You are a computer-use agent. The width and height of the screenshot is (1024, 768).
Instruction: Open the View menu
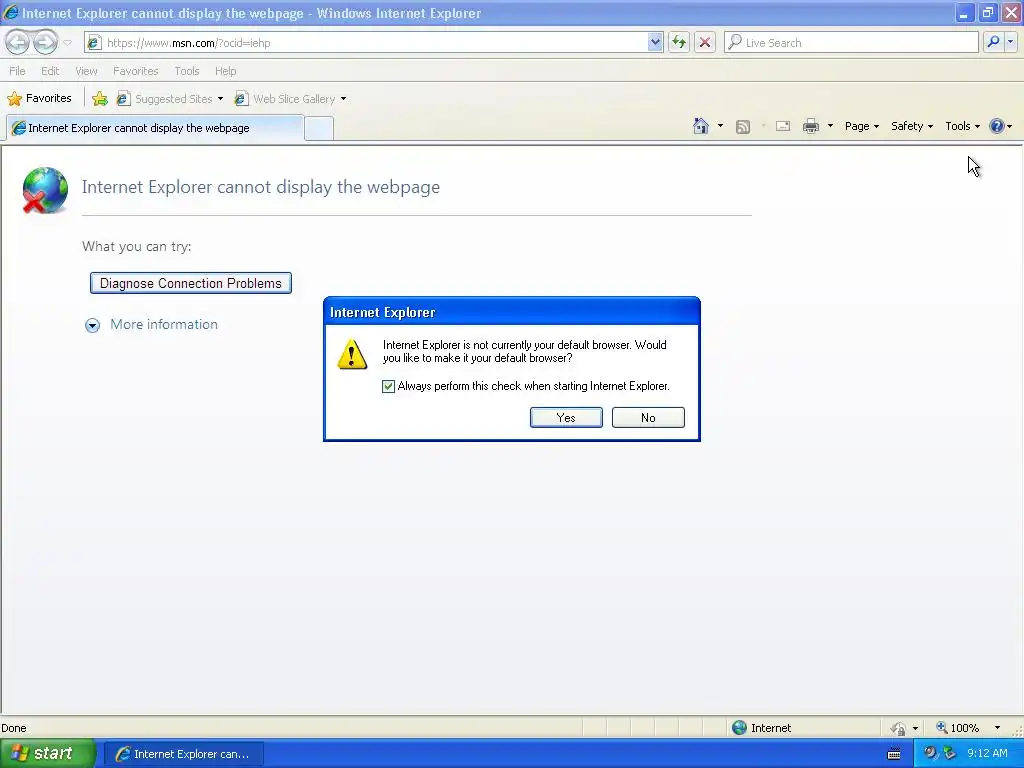click(86, 71)
